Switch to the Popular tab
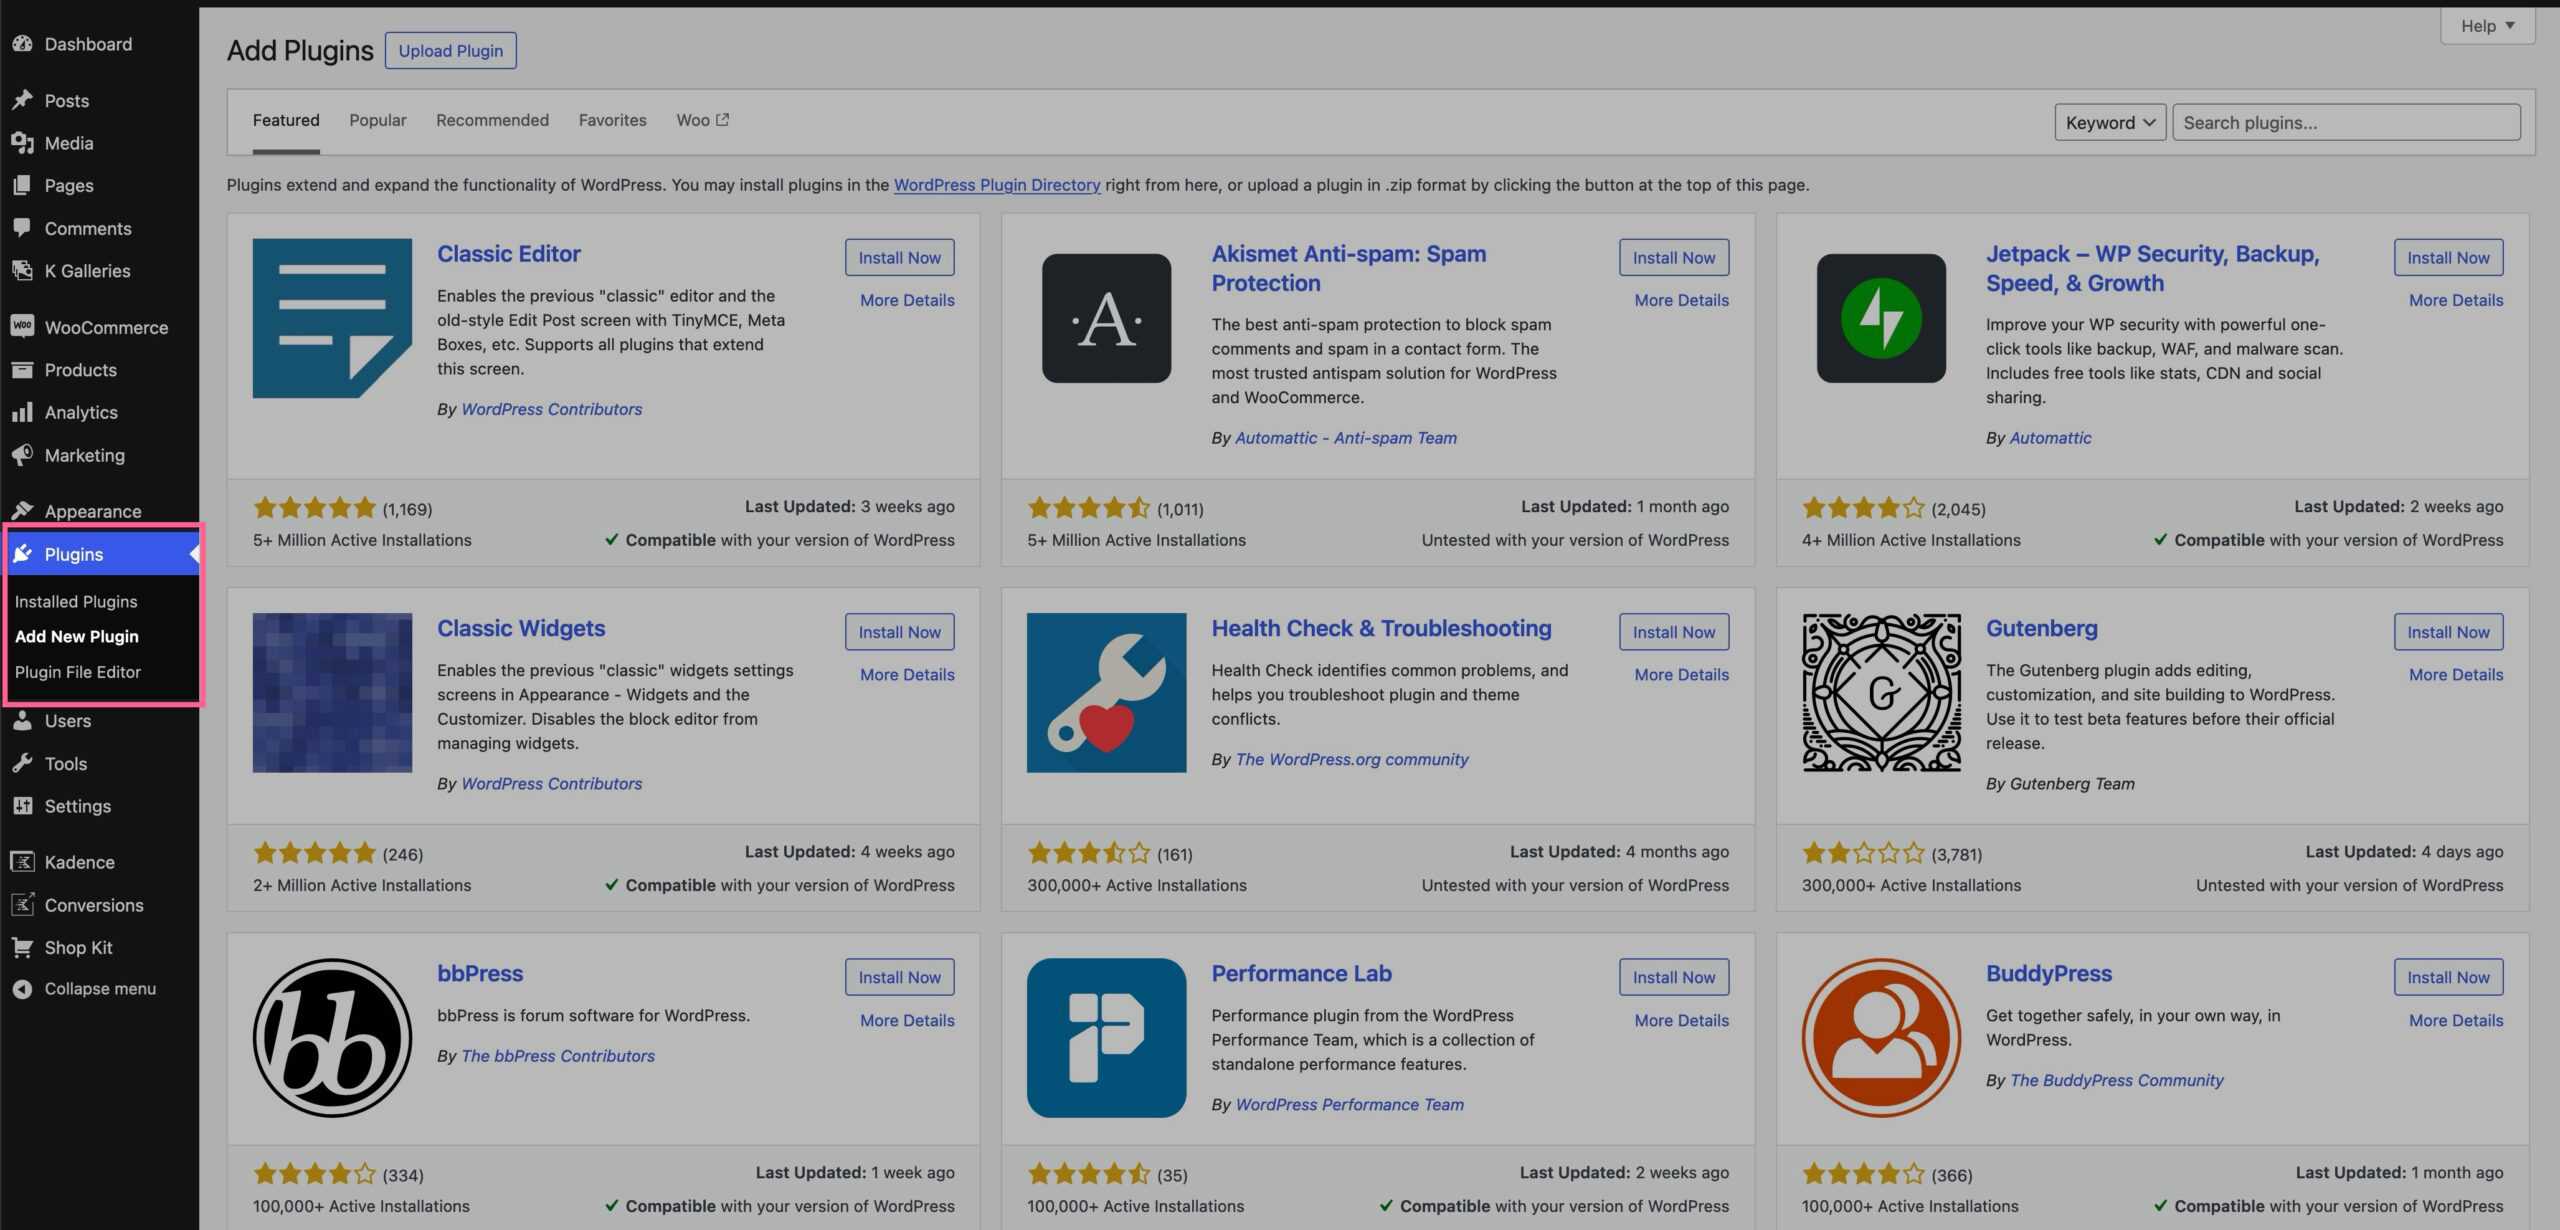The image size is (2560, 1230). [378, 120]
